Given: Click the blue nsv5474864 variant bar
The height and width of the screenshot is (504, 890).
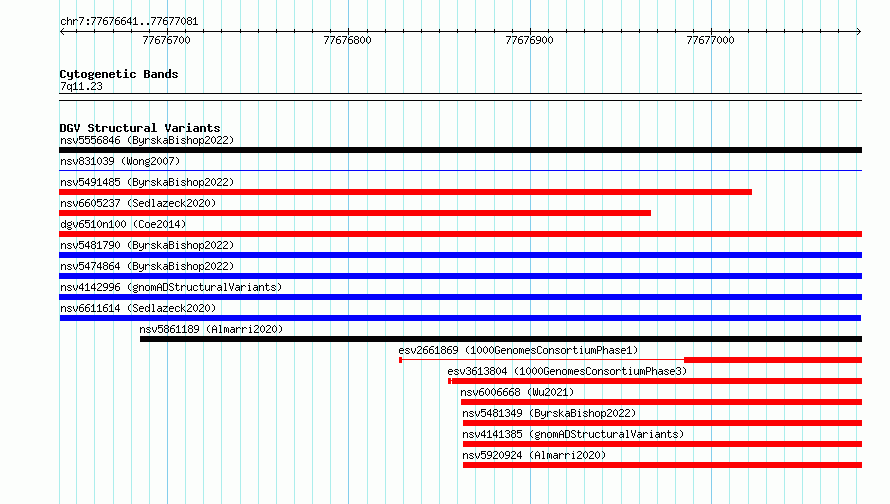Looking at the screenshot, I should [x=460, y=276].
